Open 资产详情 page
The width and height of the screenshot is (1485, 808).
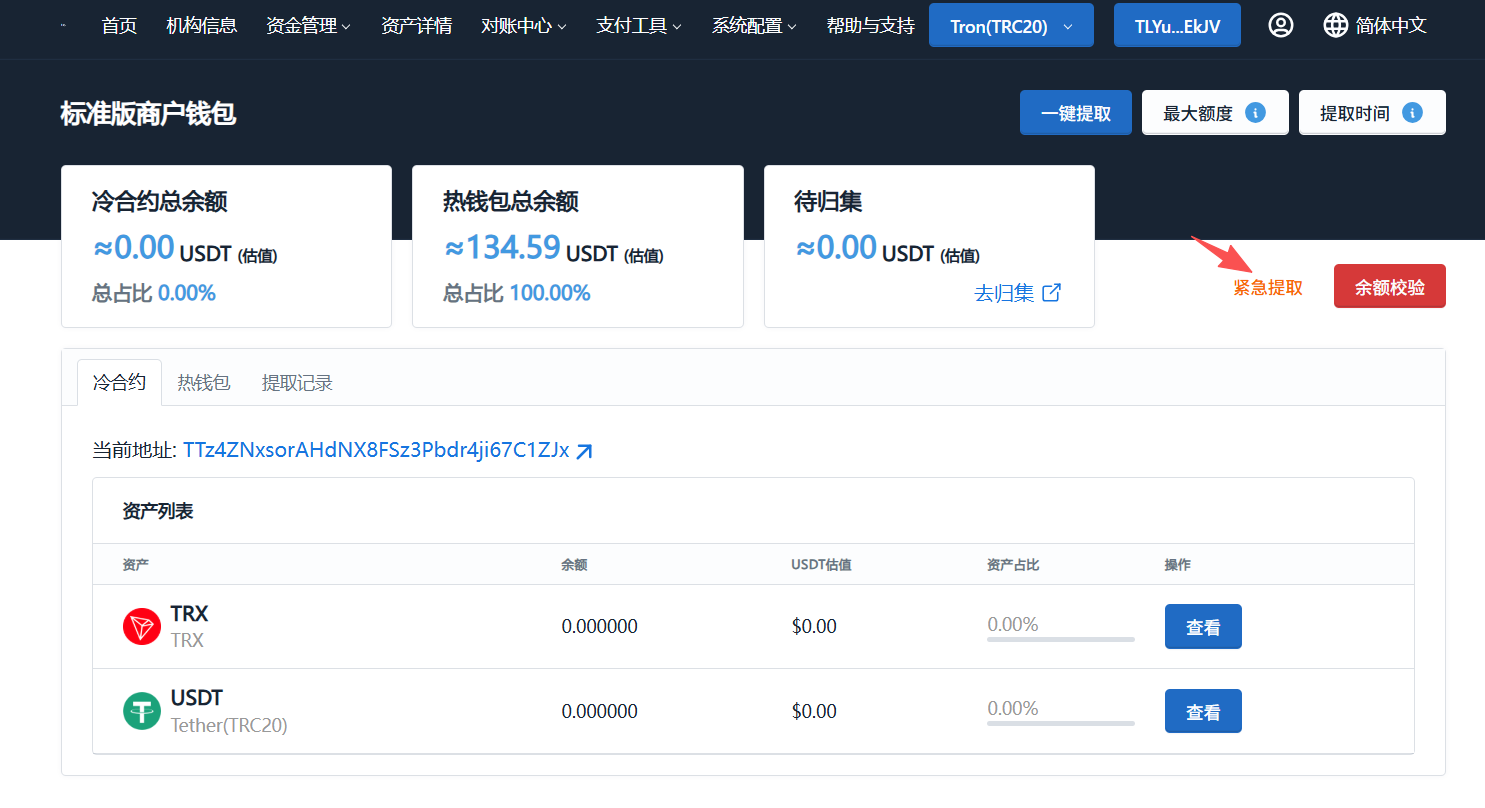(x=416, y=26)
